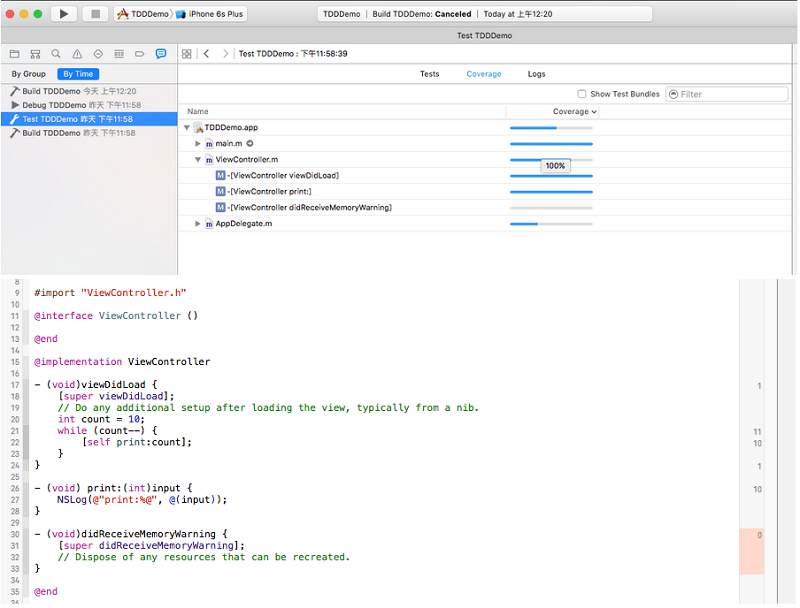Collapse the TDDDemo.app tree node
The width and height of the screenshot is (800, 608).
tap(187, 128)
